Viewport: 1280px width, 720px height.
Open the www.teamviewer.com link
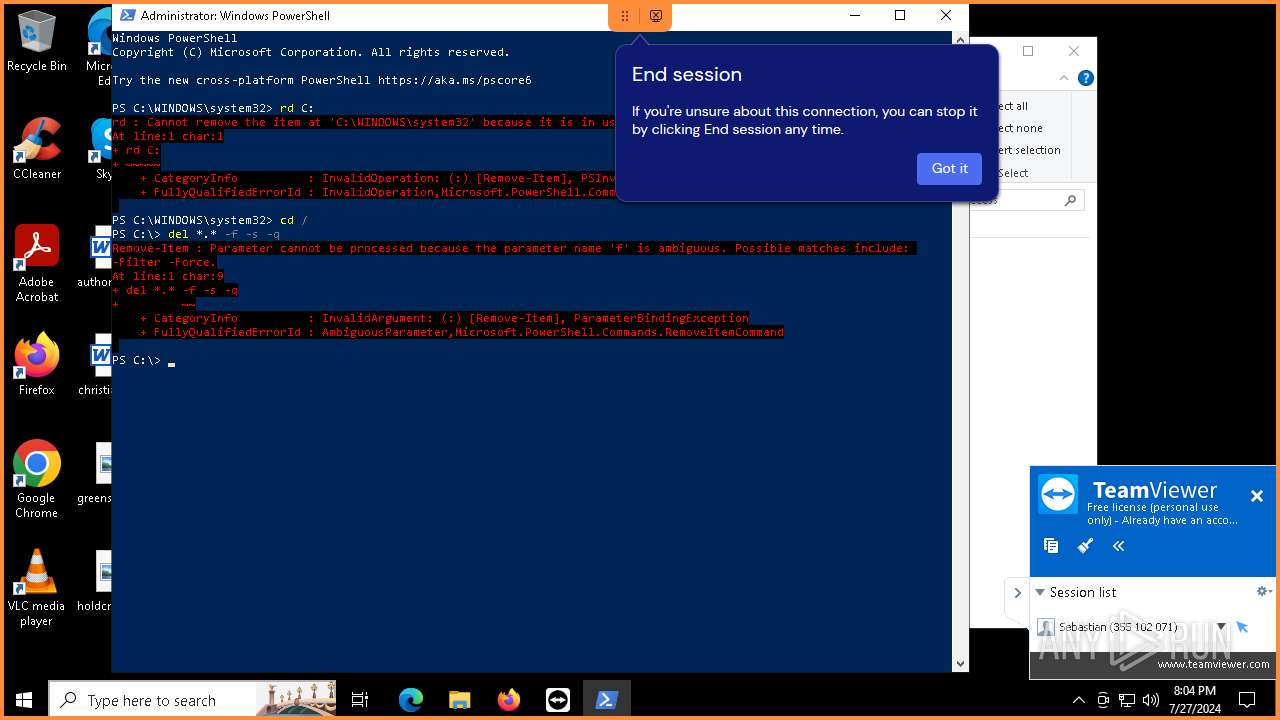1213,664
